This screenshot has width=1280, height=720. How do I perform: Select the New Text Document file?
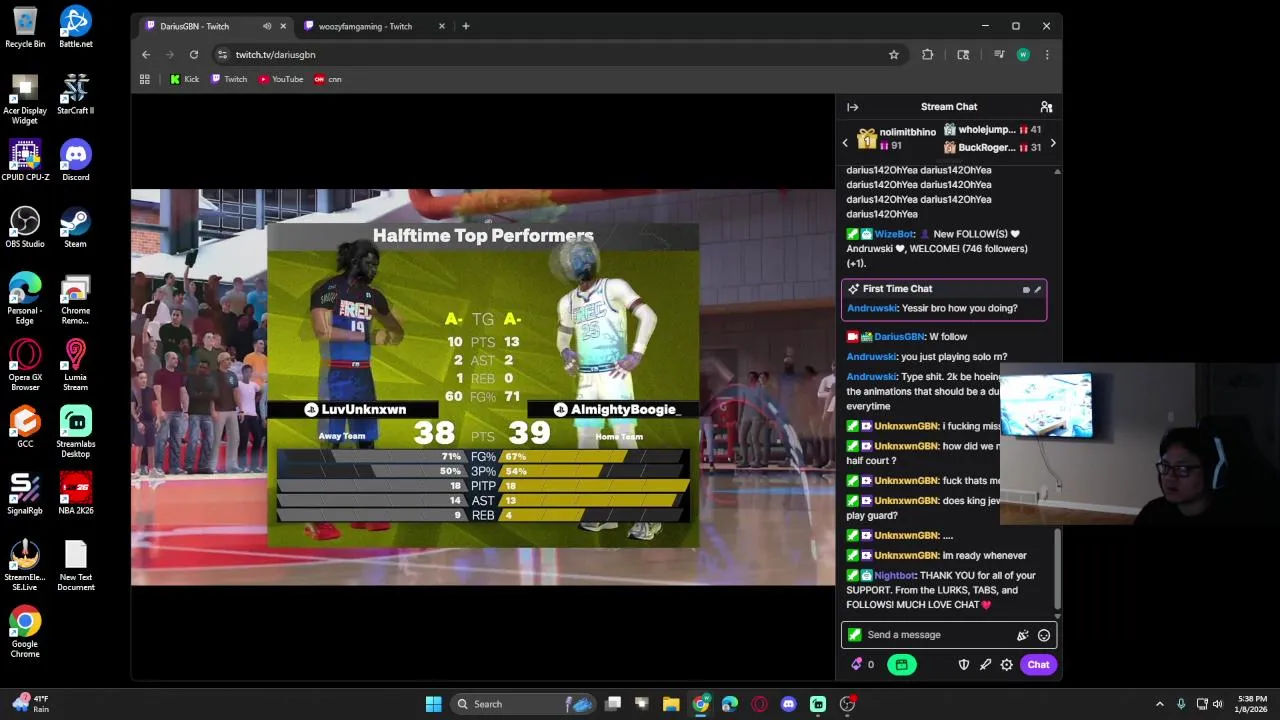(x=75, y=566)
